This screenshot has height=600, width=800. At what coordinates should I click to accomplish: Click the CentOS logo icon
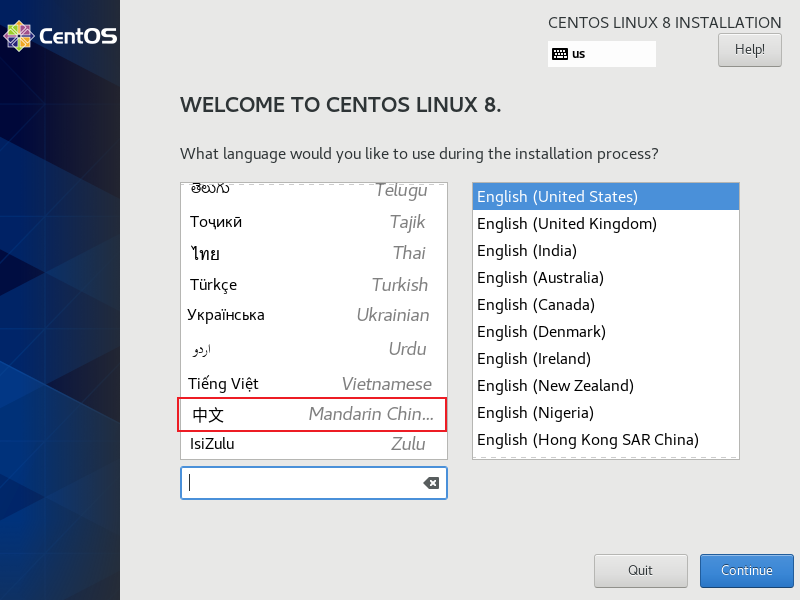pyautogui.click(x=18, y=36)
